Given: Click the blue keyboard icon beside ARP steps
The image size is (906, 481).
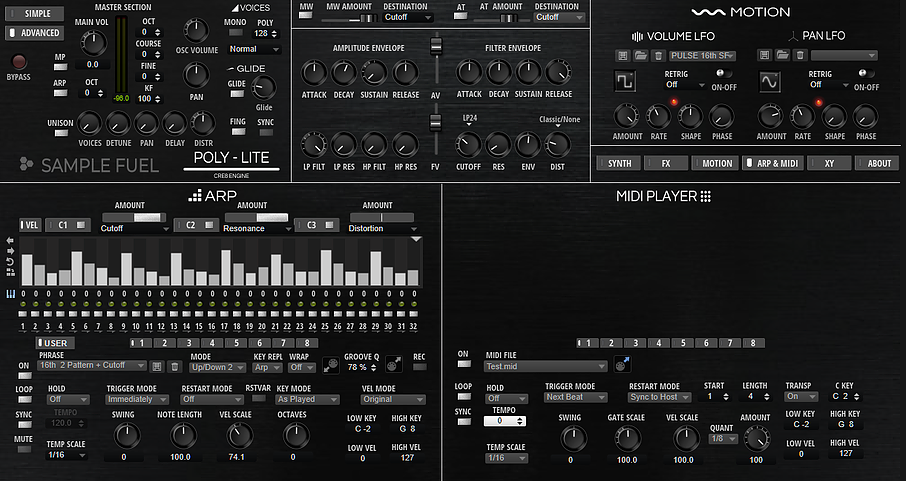Looking at the screenshot, I should pyautogui.click(x=10, y=294).
